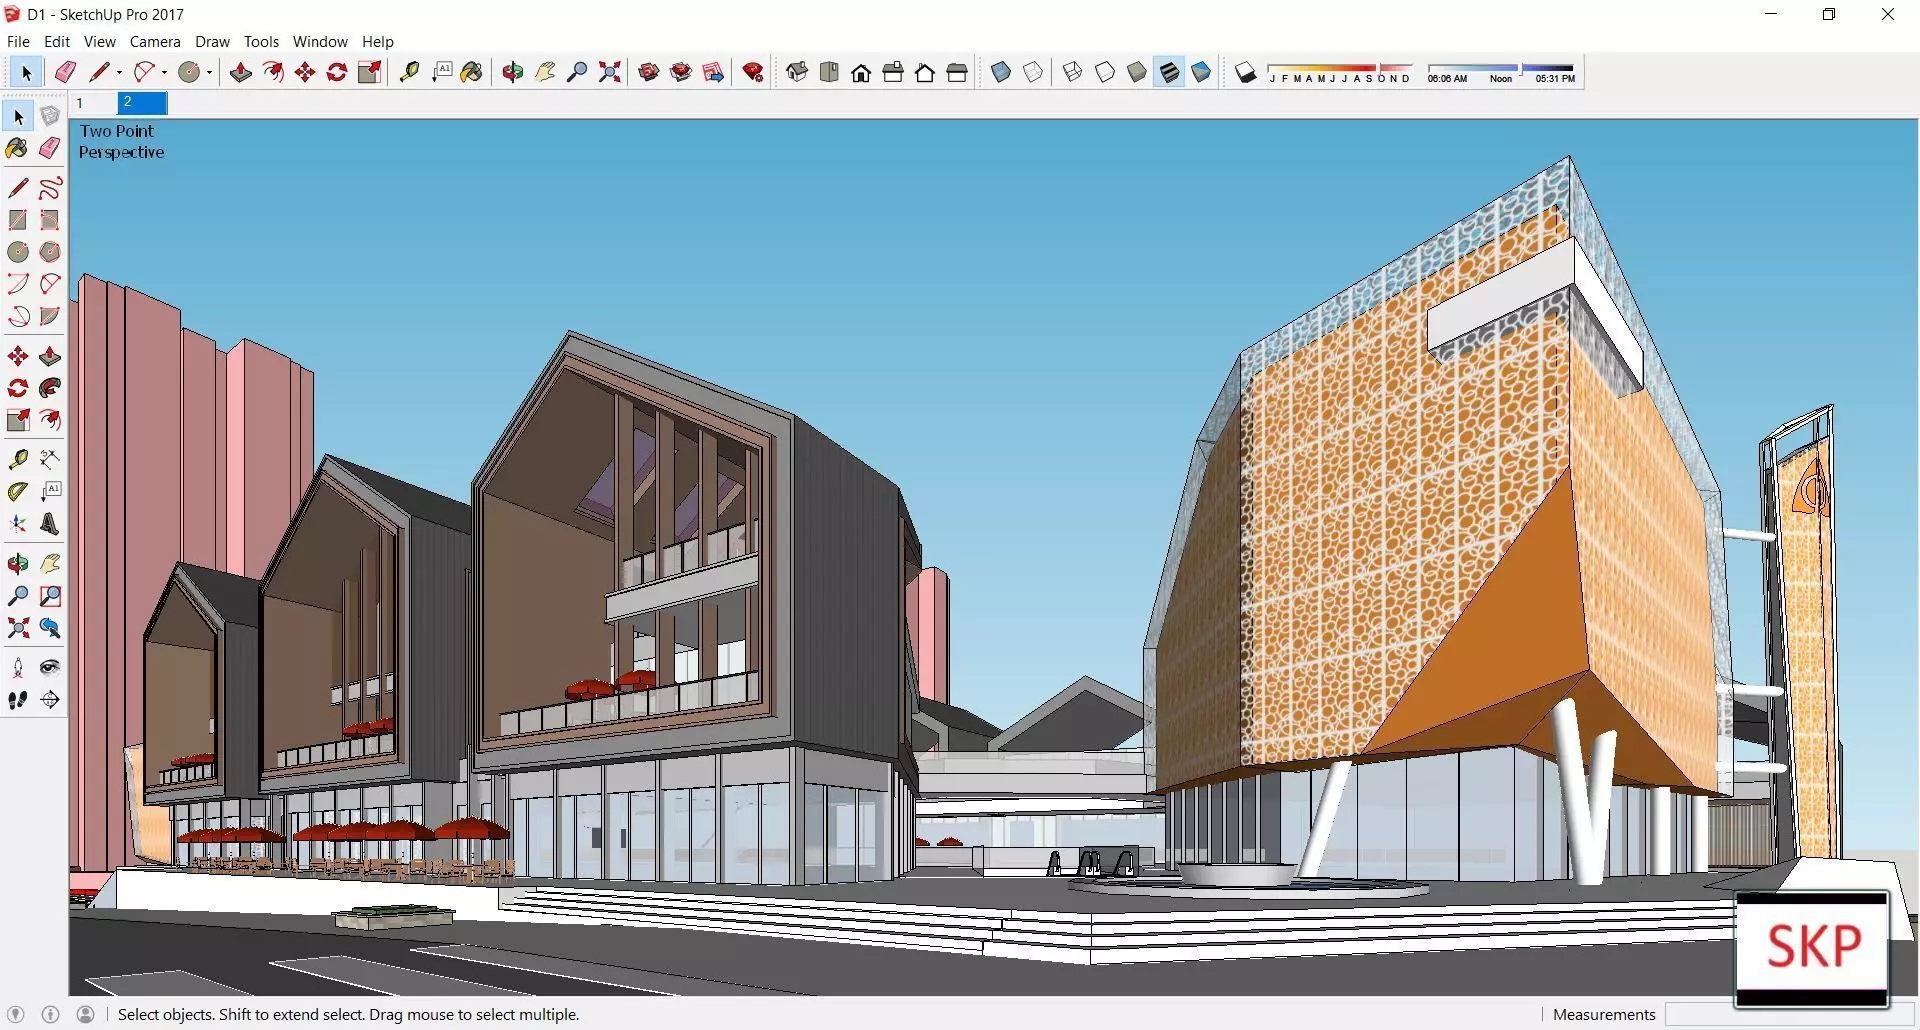The height and width of the screenshot is (1030, 1920).
Task: Open the Help menu
Action: click(x=378, y=41)
